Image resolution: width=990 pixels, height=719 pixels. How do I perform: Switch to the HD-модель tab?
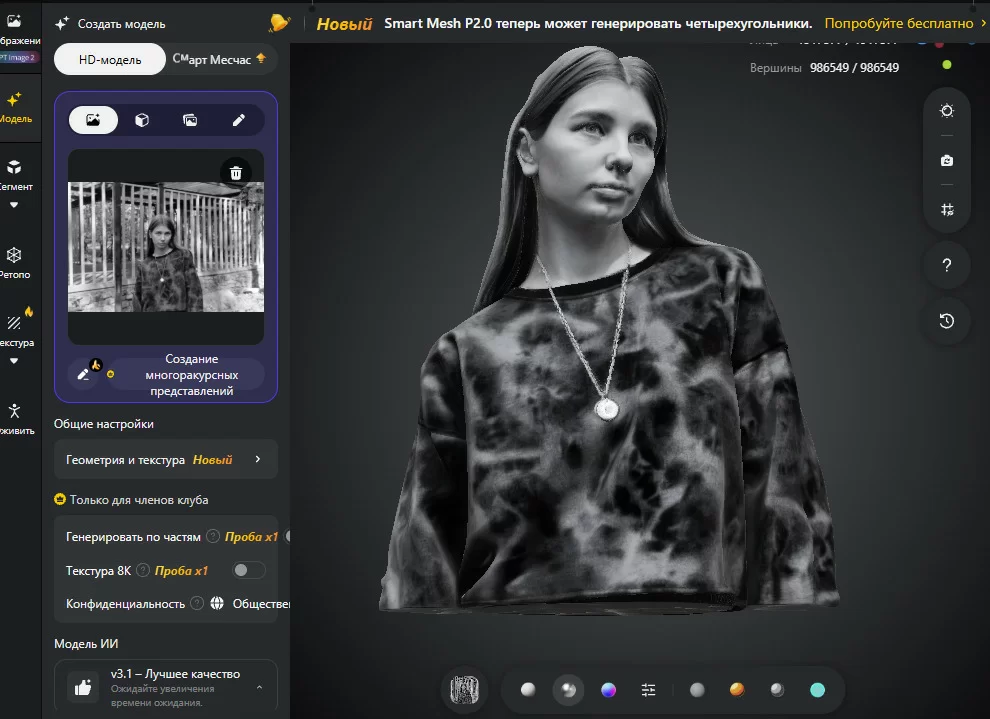pos(110,59)
